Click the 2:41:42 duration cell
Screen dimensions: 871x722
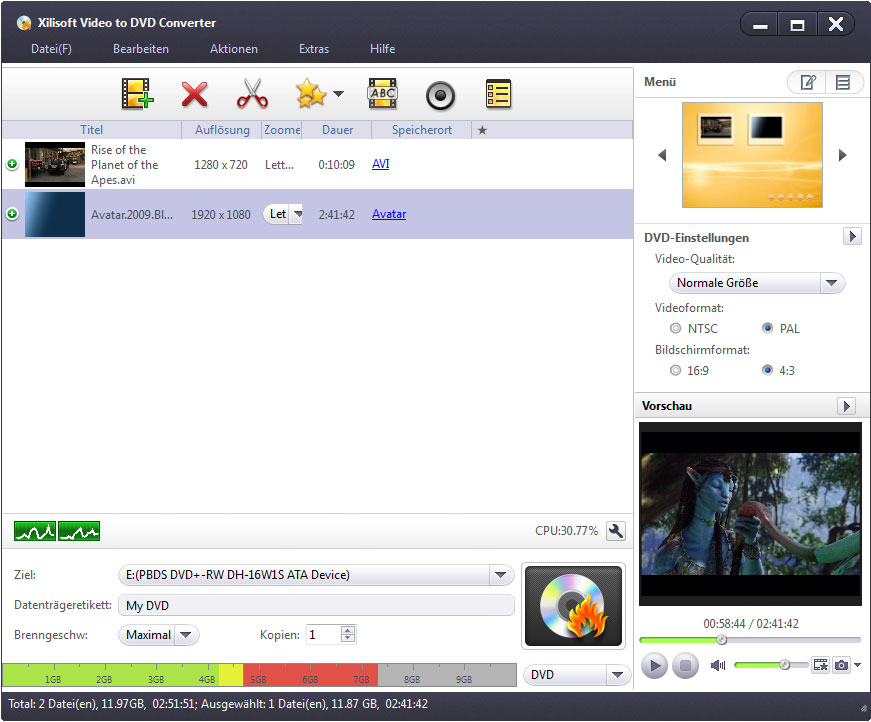pyautogui.click(x=337, y=214)
